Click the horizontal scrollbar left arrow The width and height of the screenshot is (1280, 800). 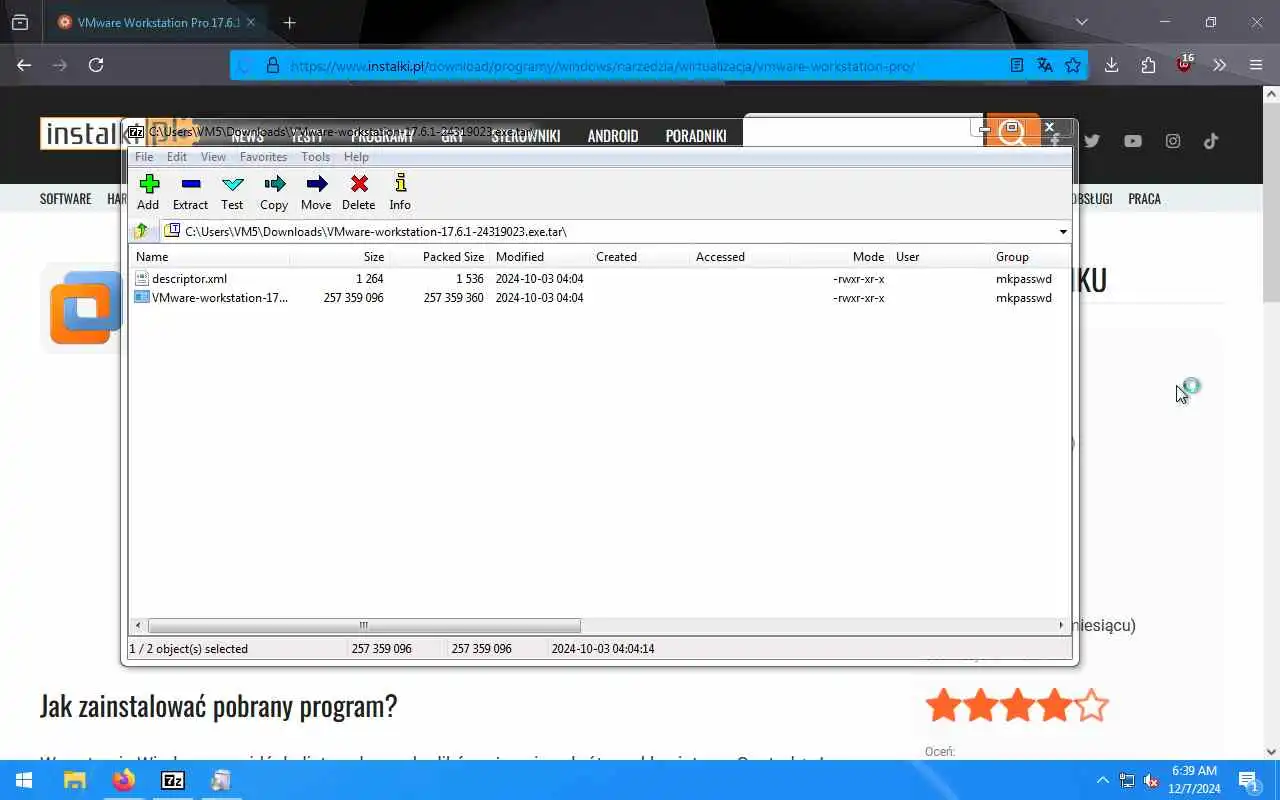coord(138,626)
